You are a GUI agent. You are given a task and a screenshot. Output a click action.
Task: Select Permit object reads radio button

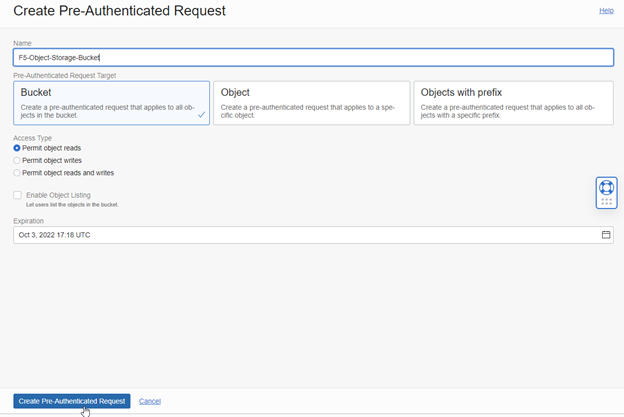tap(17, 148)
